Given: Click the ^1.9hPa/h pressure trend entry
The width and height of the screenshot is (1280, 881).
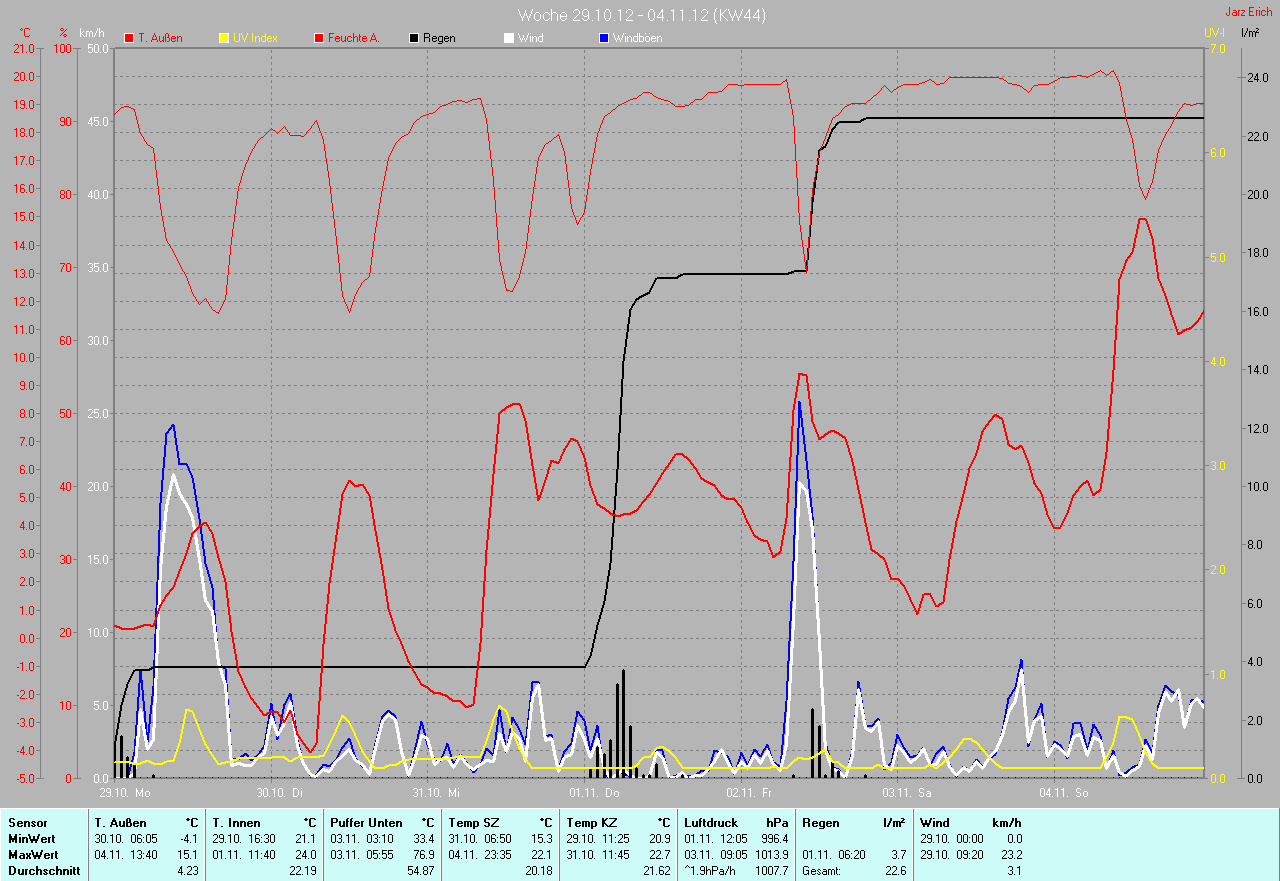Looking at the screenshot, I should point(711,871).
